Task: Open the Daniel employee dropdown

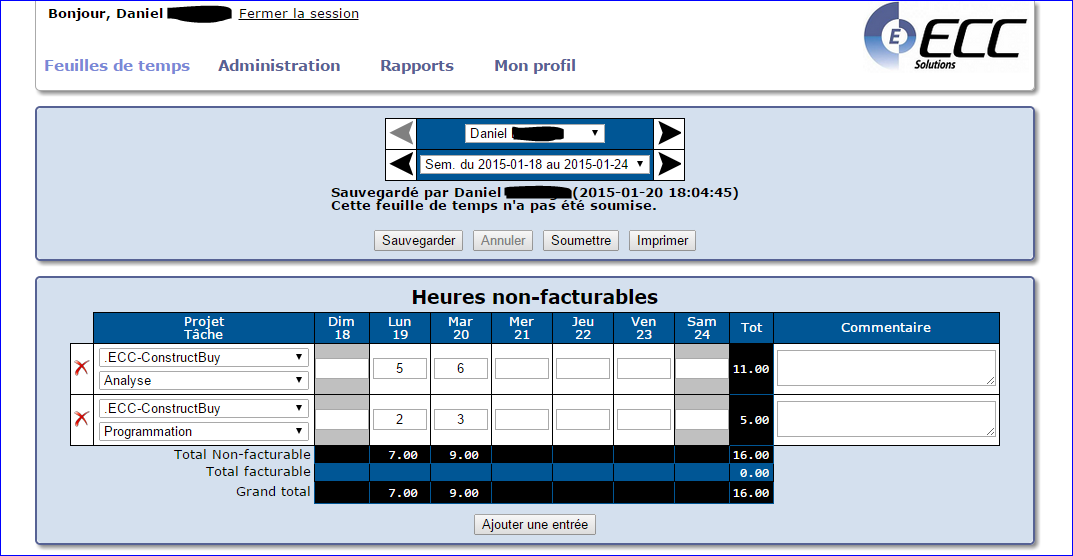Action: [534, 133]
